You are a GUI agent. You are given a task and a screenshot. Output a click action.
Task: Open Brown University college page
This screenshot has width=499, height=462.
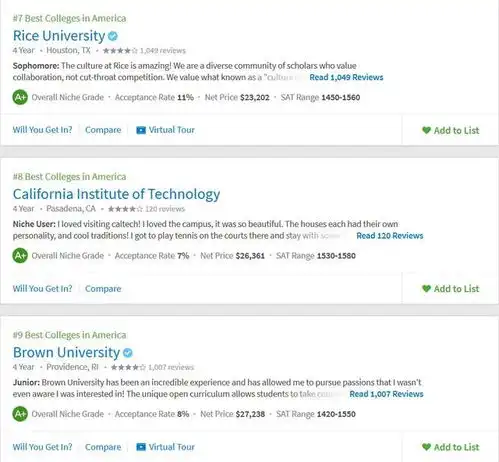point(66,352)
